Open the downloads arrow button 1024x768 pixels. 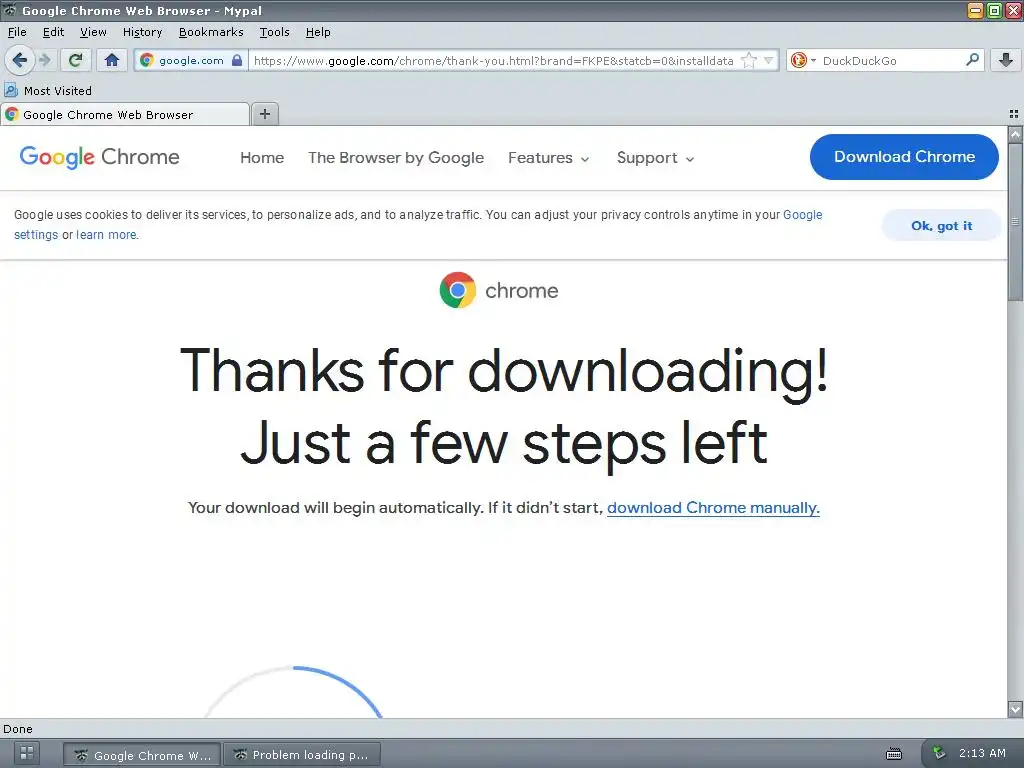(1006, 60)
